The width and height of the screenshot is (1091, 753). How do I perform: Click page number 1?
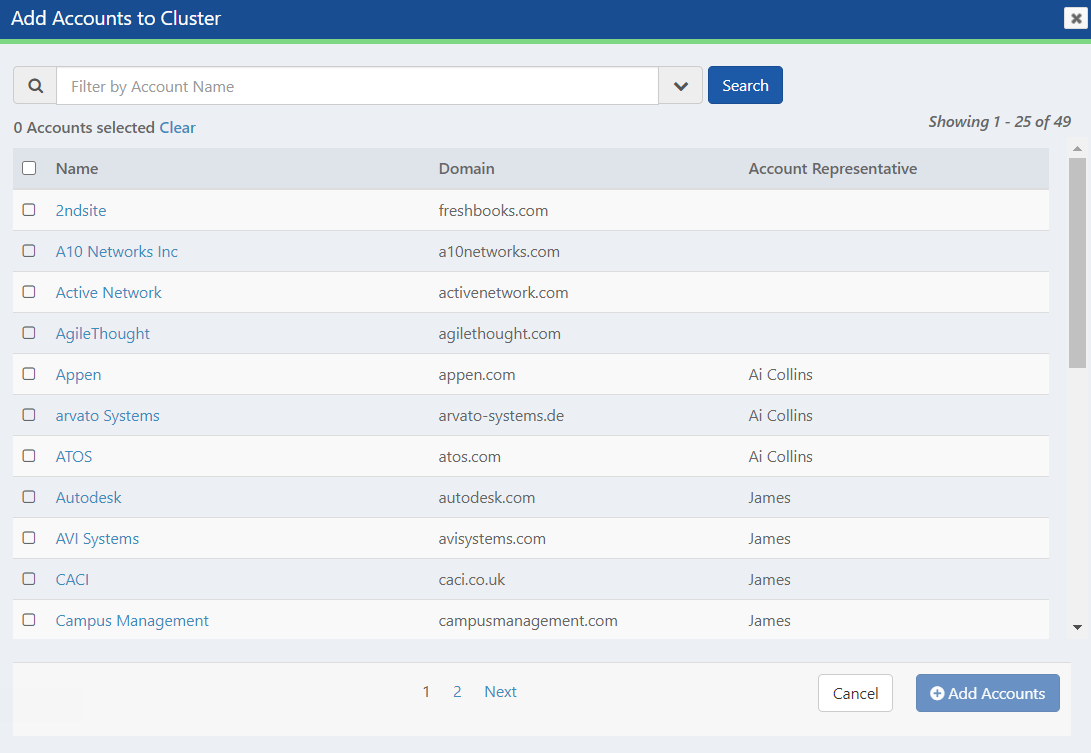coord(426,692)
